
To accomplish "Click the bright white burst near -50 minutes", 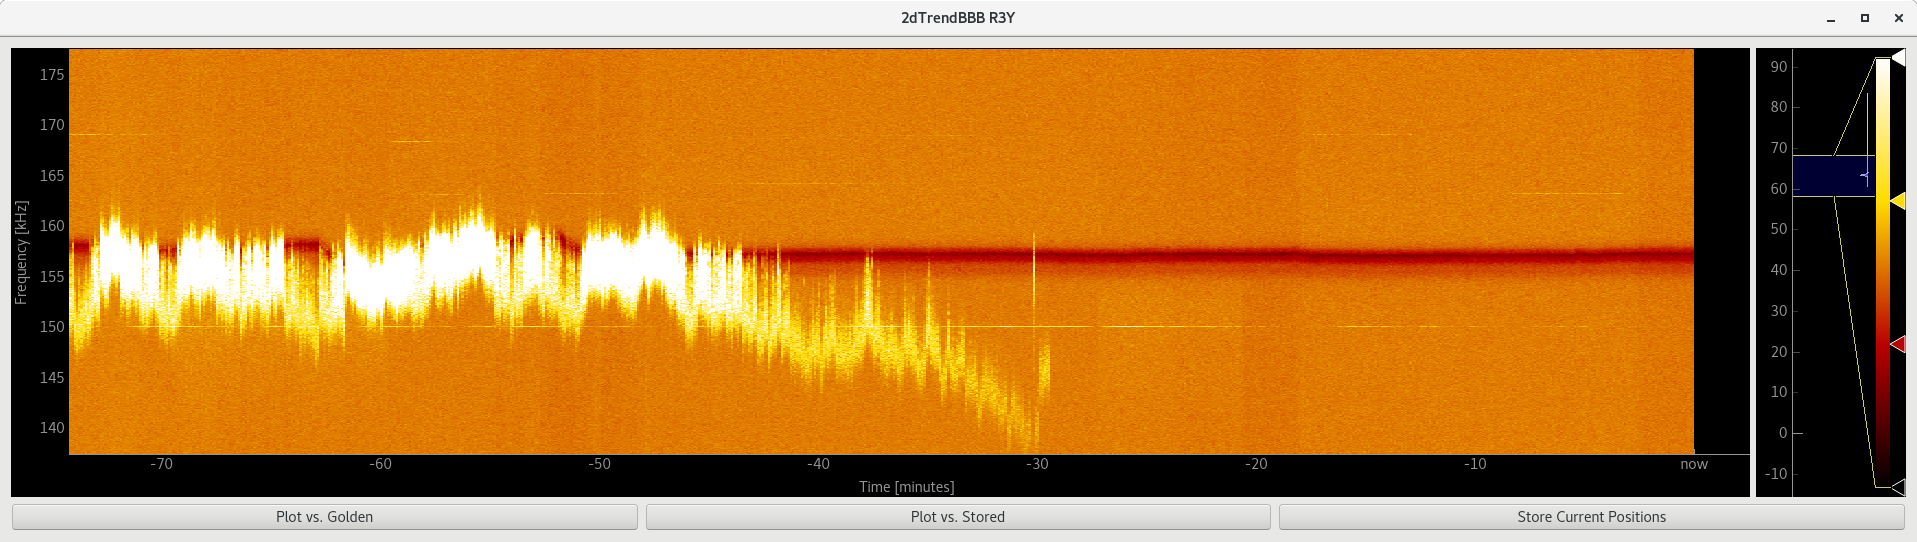I will point(630,260).
